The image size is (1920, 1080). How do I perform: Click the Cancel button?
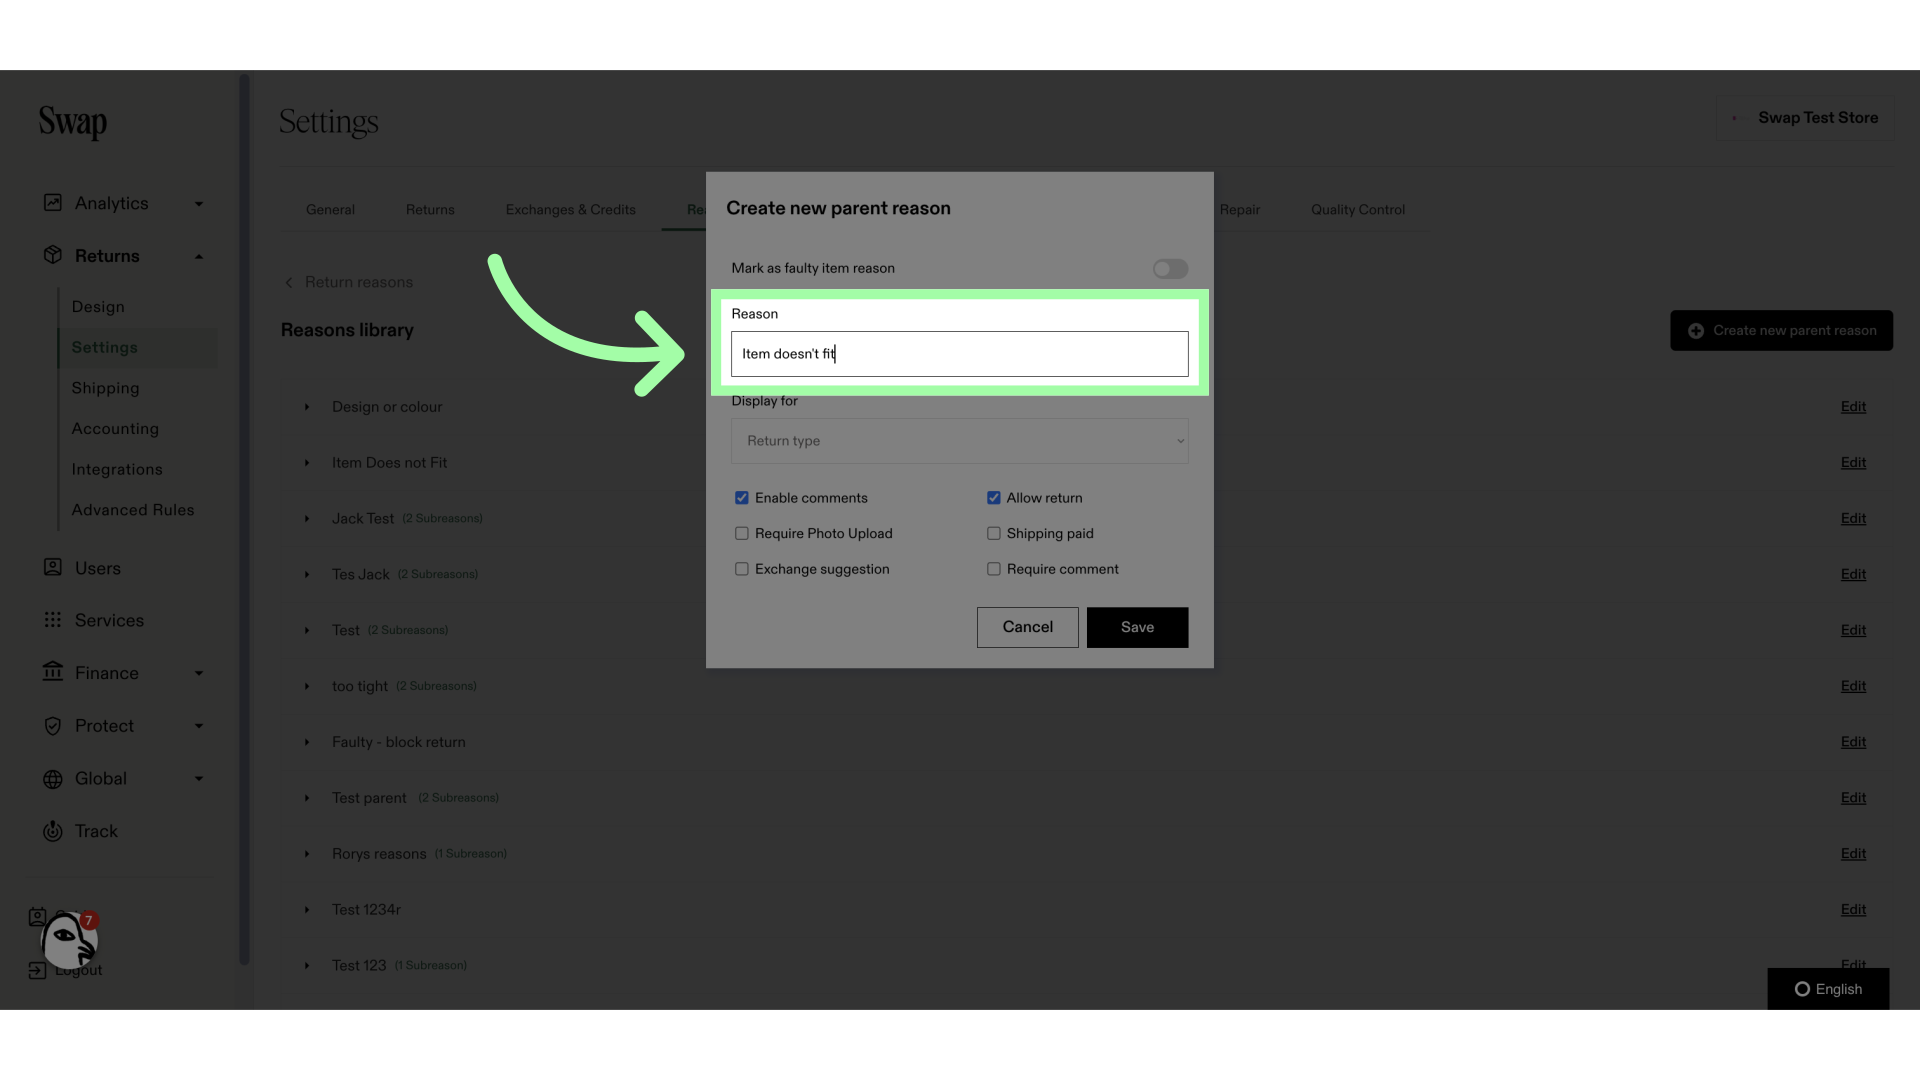(1027, 627)
